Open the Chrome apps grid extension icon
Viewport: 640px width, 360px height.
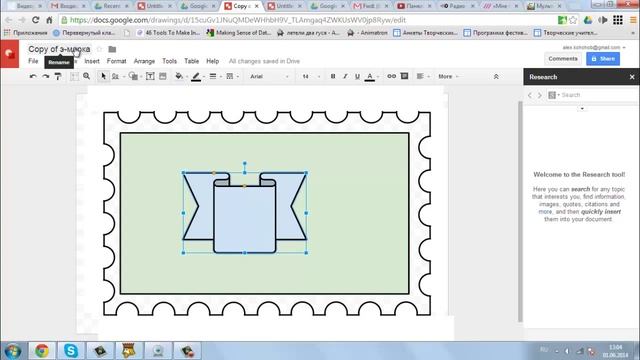pos(618,20)
